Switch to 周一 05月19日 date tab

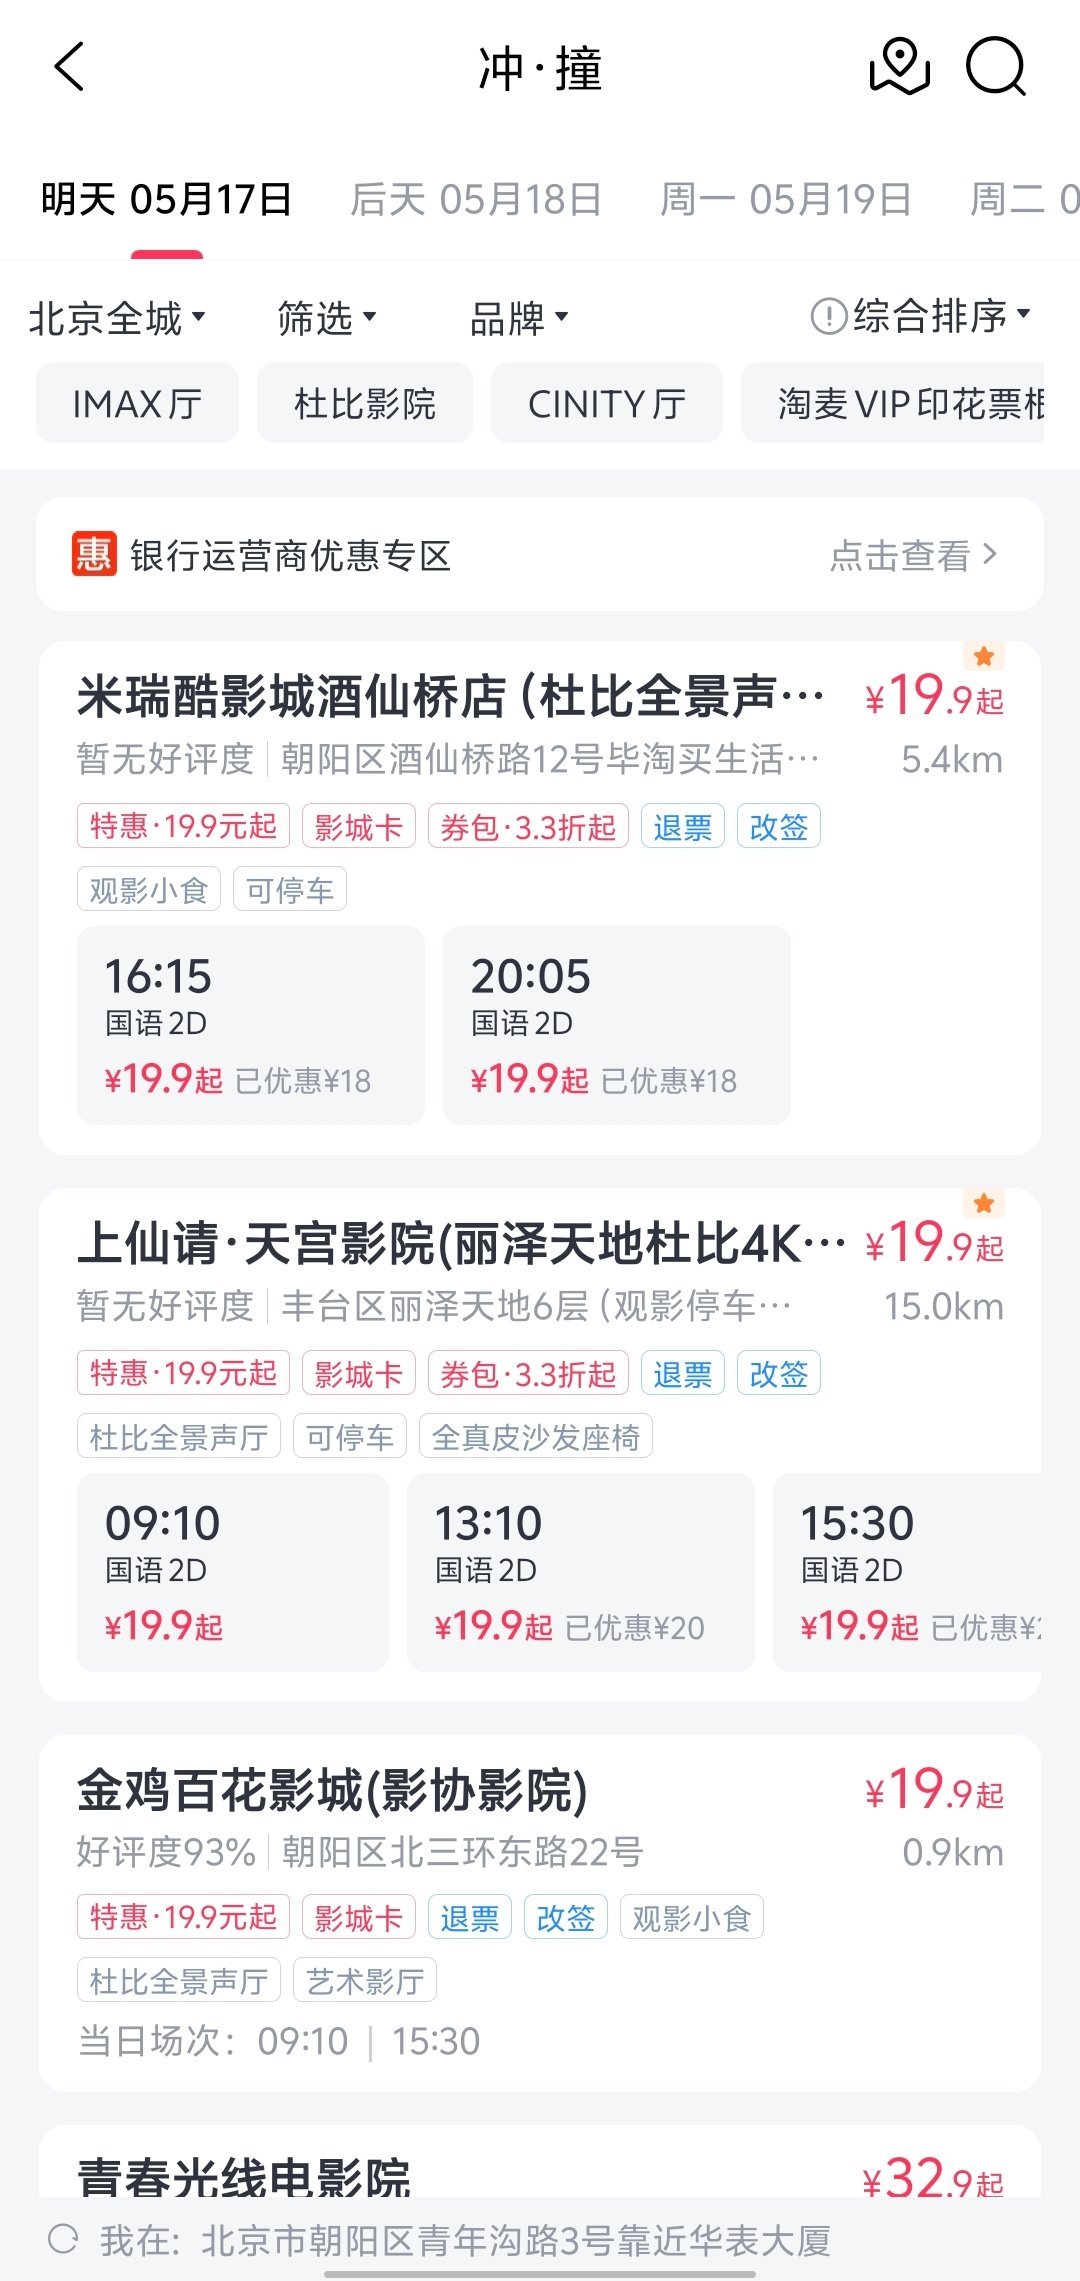[x=786, y=199]
